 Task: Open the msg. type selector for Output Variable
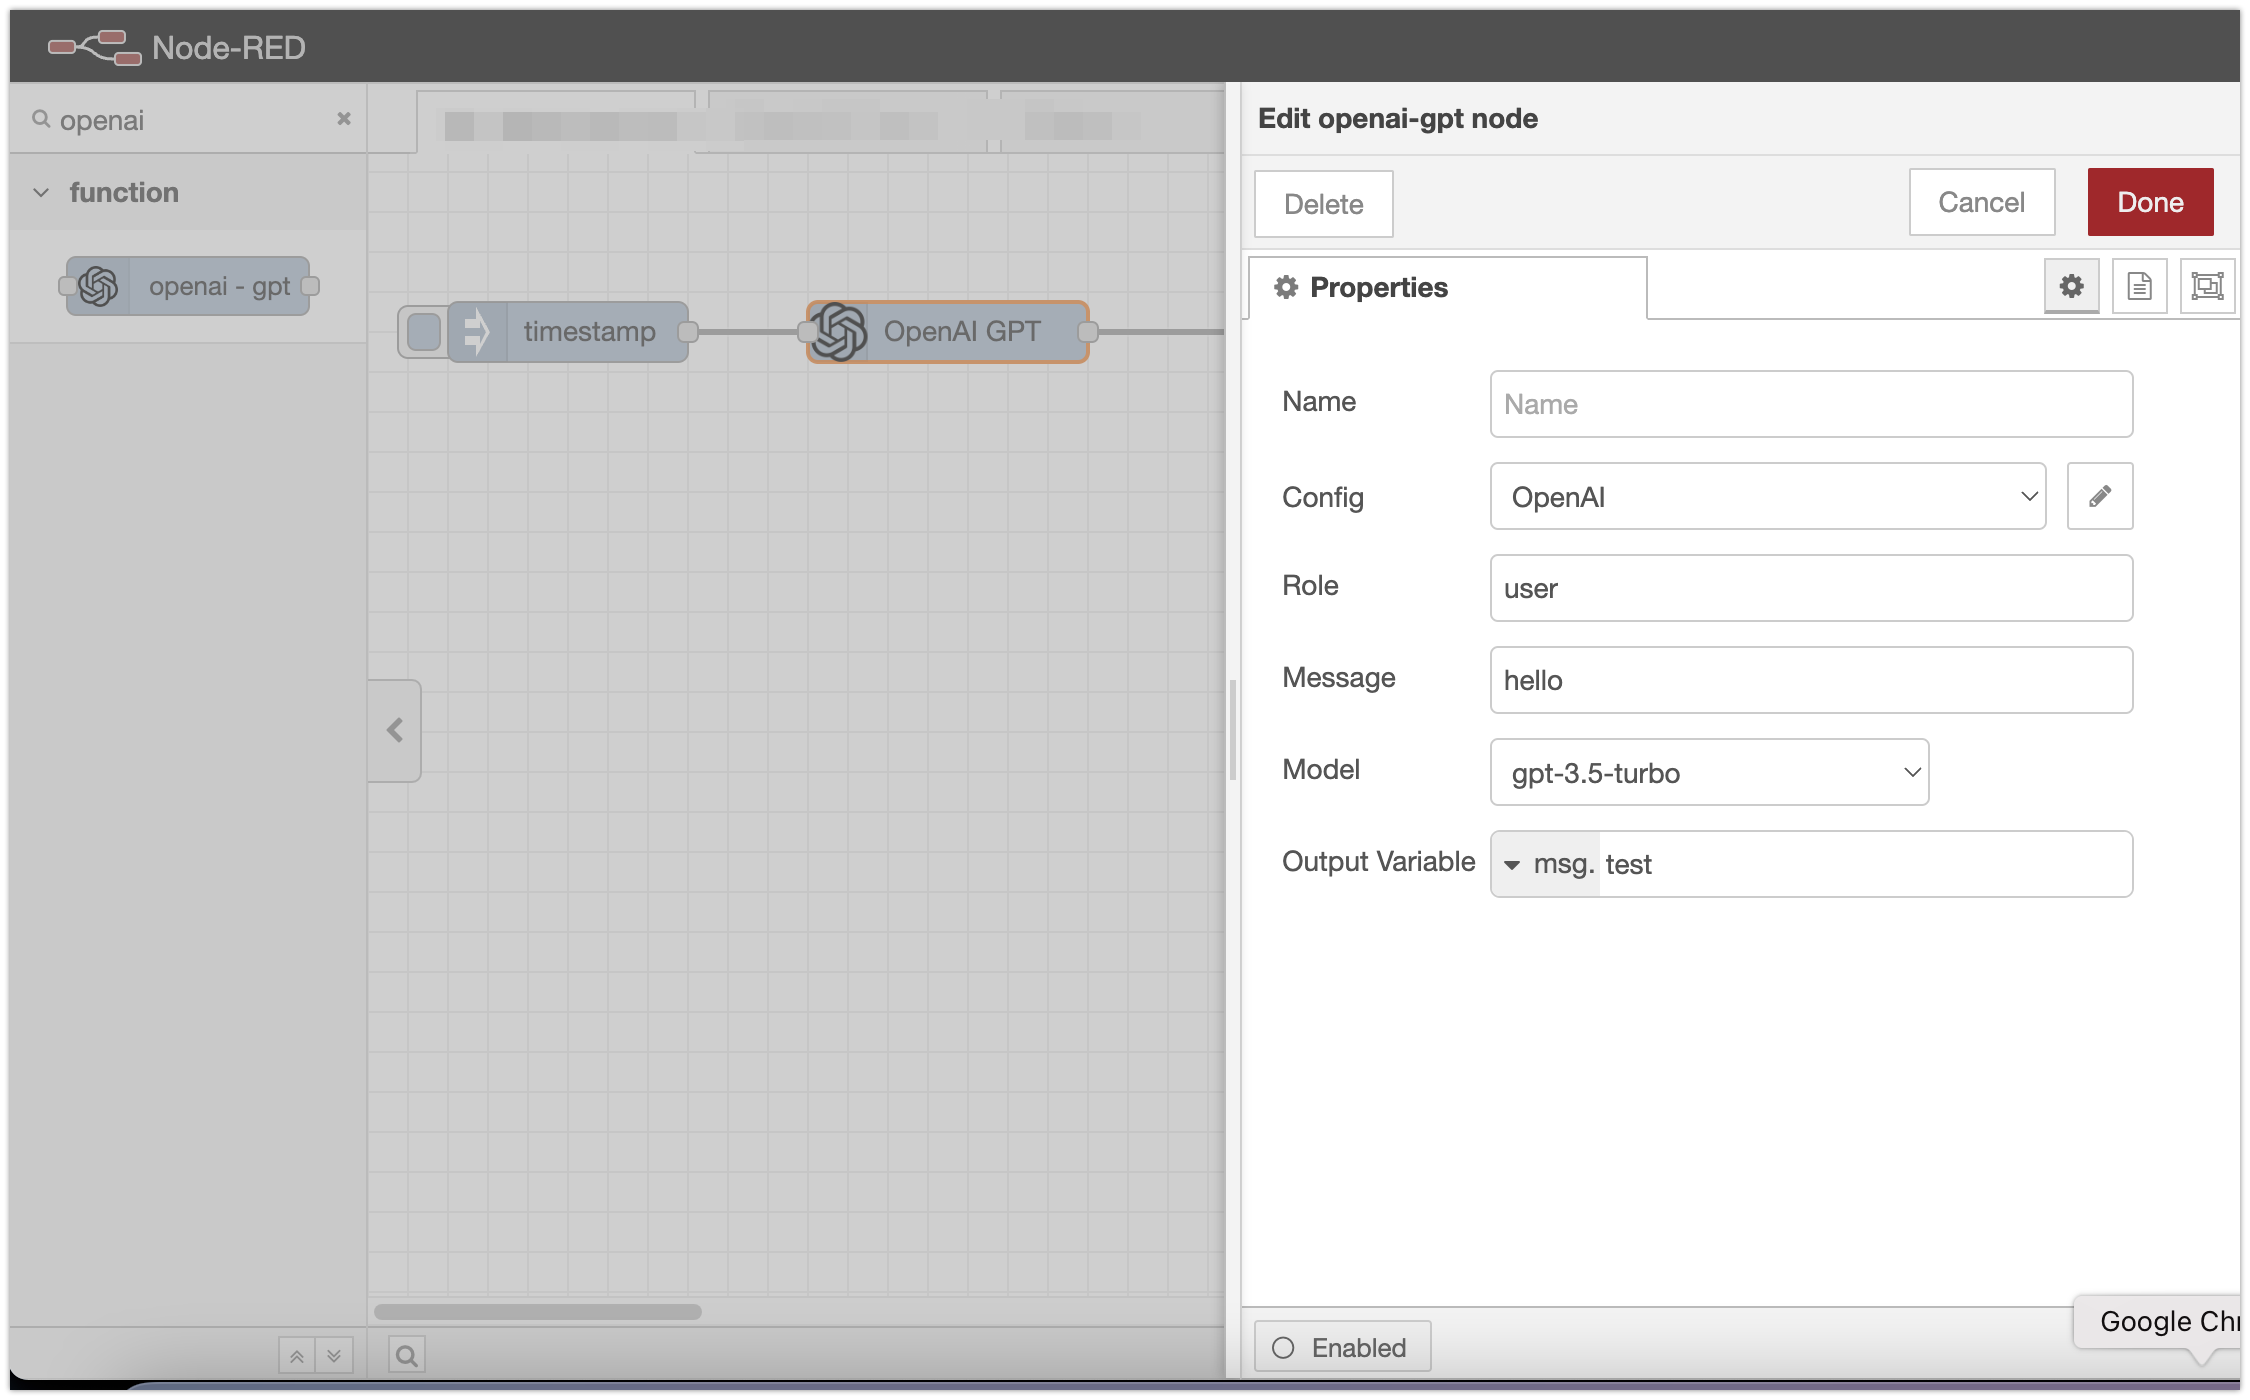coord(1546,864)
